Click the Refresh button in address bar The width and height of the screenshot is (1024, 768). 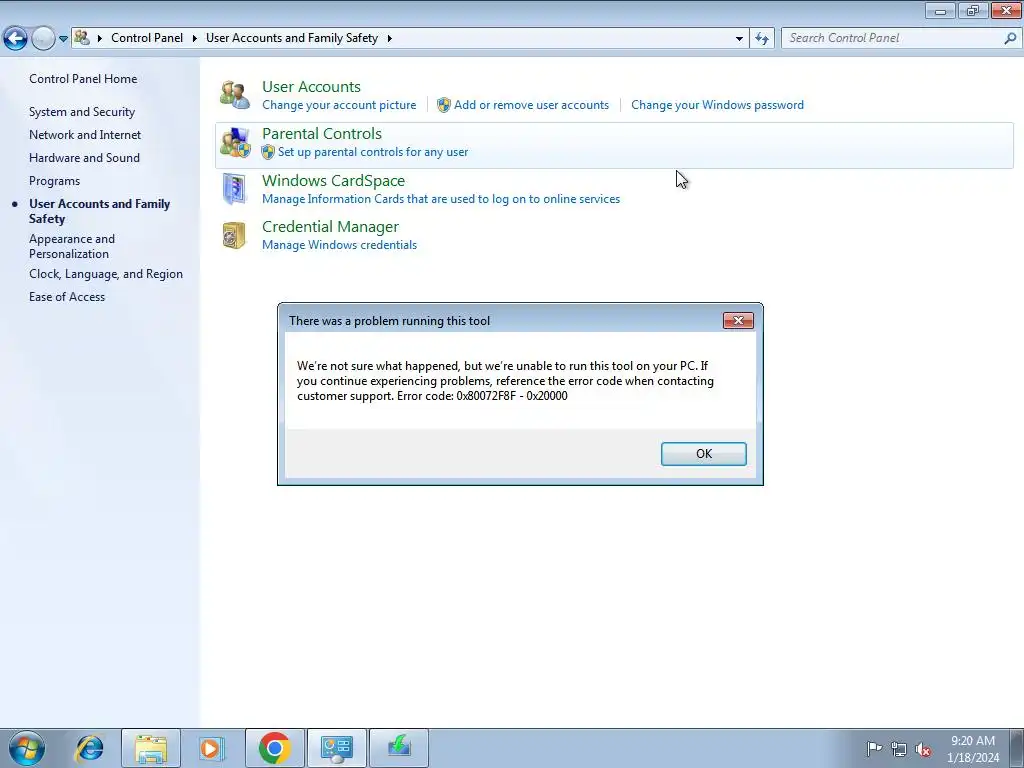[x=761, y=39]
